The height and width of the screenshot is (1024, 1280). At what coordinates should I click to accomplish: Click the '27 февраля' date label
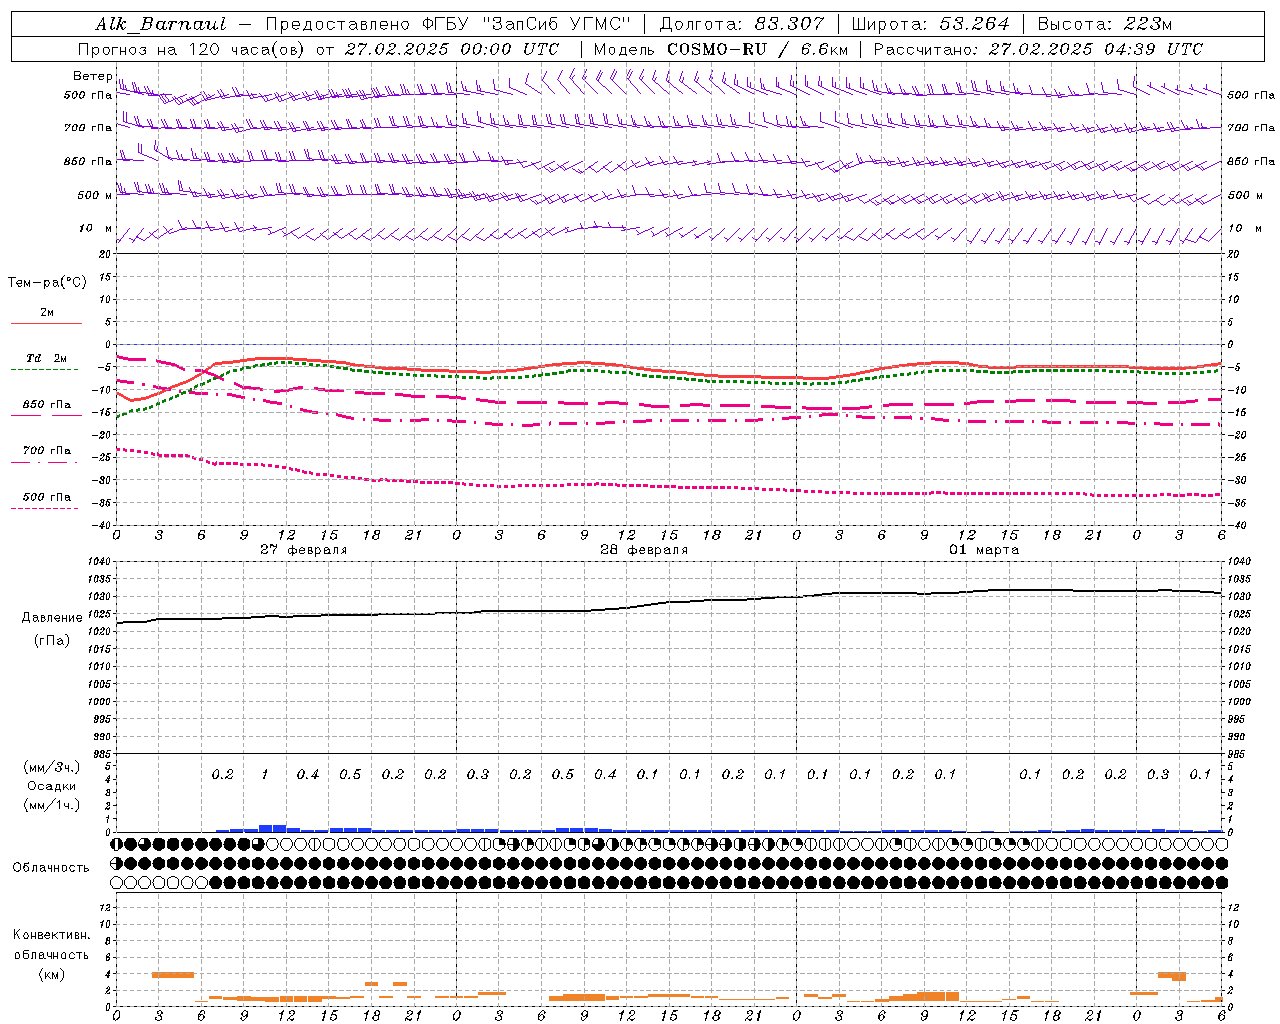[x=304, y=550]
